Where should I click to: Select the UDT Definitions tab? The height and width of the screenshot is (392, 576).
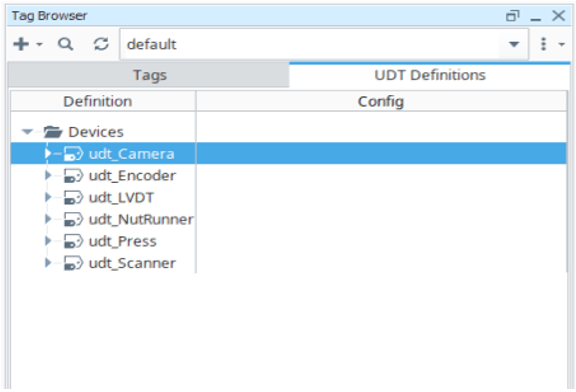click(x=429, y=75)
